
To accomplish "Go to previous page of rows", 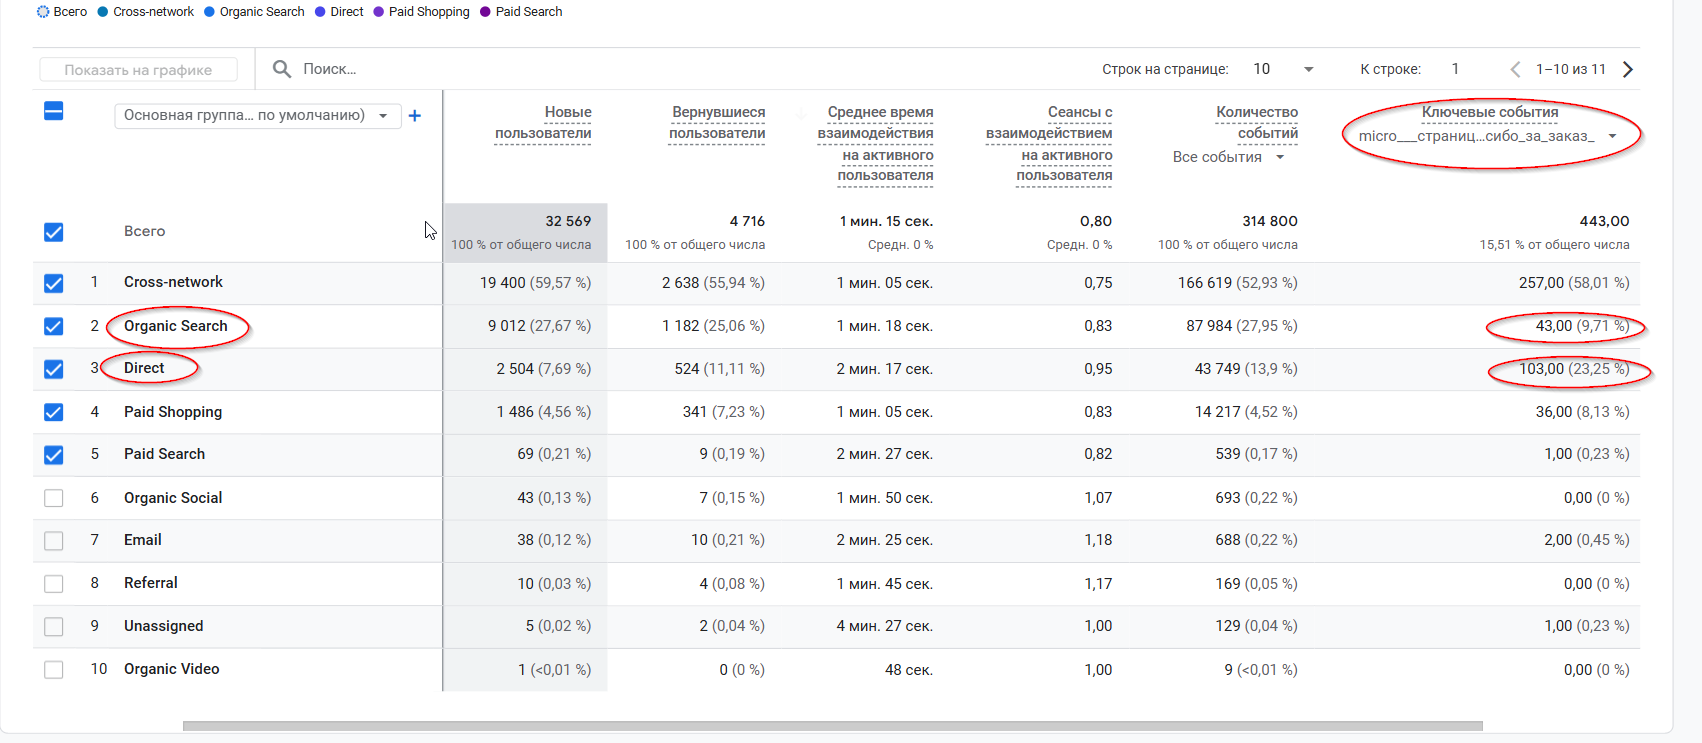I will [1515, 69].
